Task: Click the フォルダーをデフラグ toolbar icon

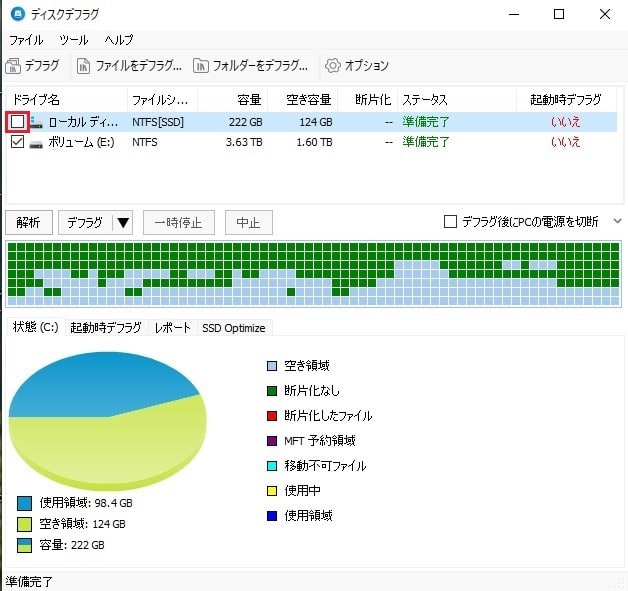Action: click(x=201, y=66)
